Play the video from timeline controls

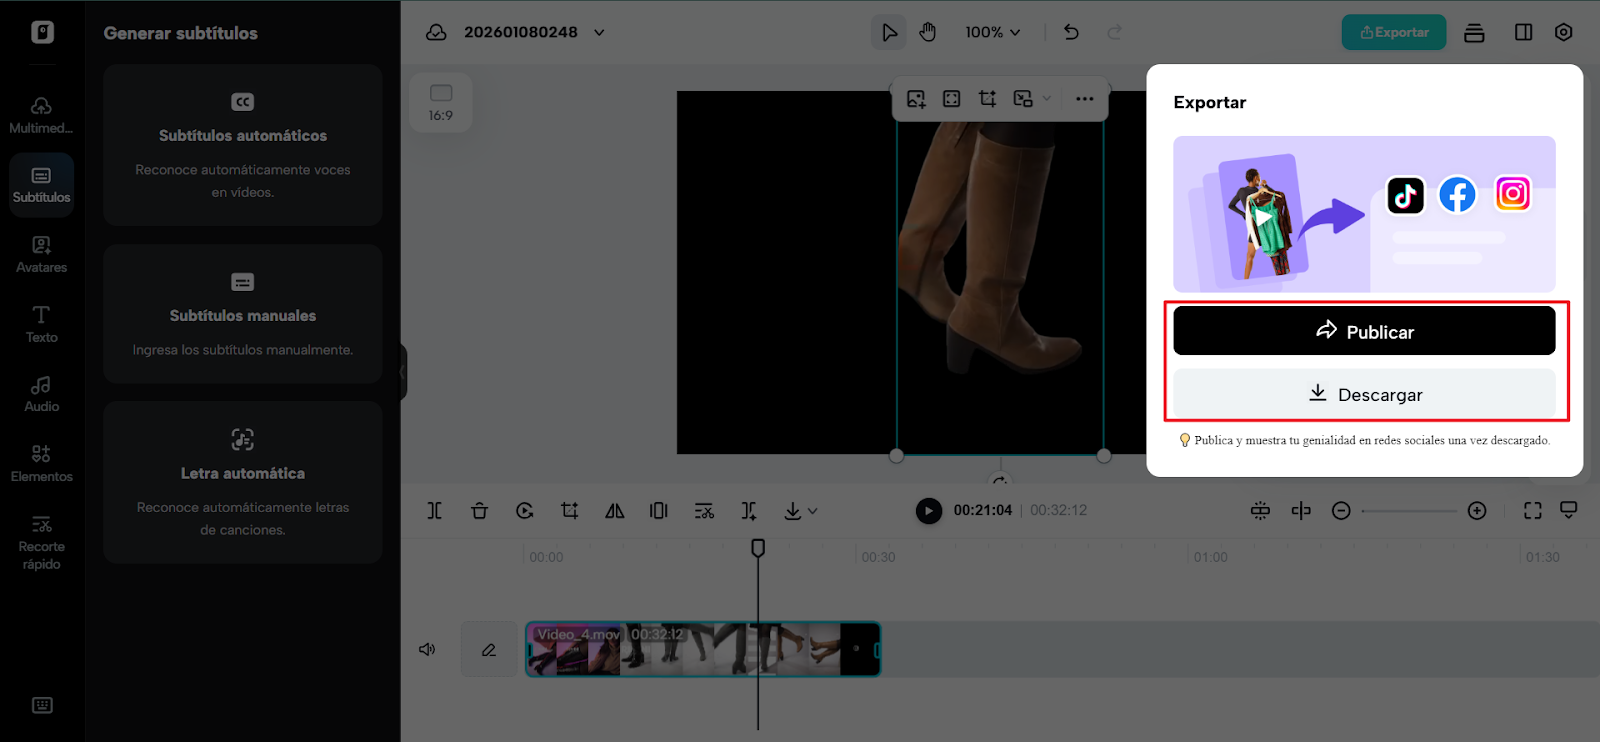point(928,511)
